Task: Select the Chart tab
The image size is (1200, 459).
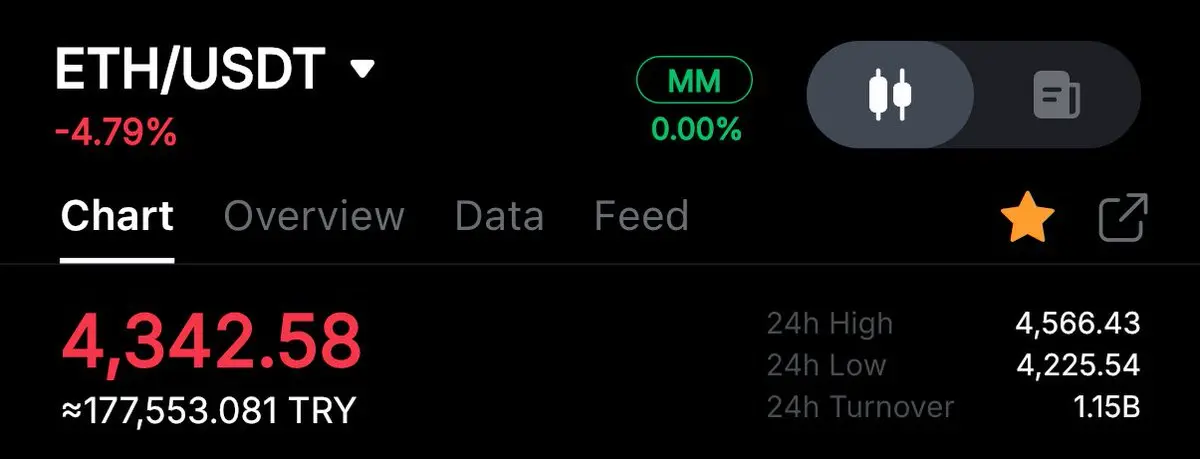Action: [117, 216]
